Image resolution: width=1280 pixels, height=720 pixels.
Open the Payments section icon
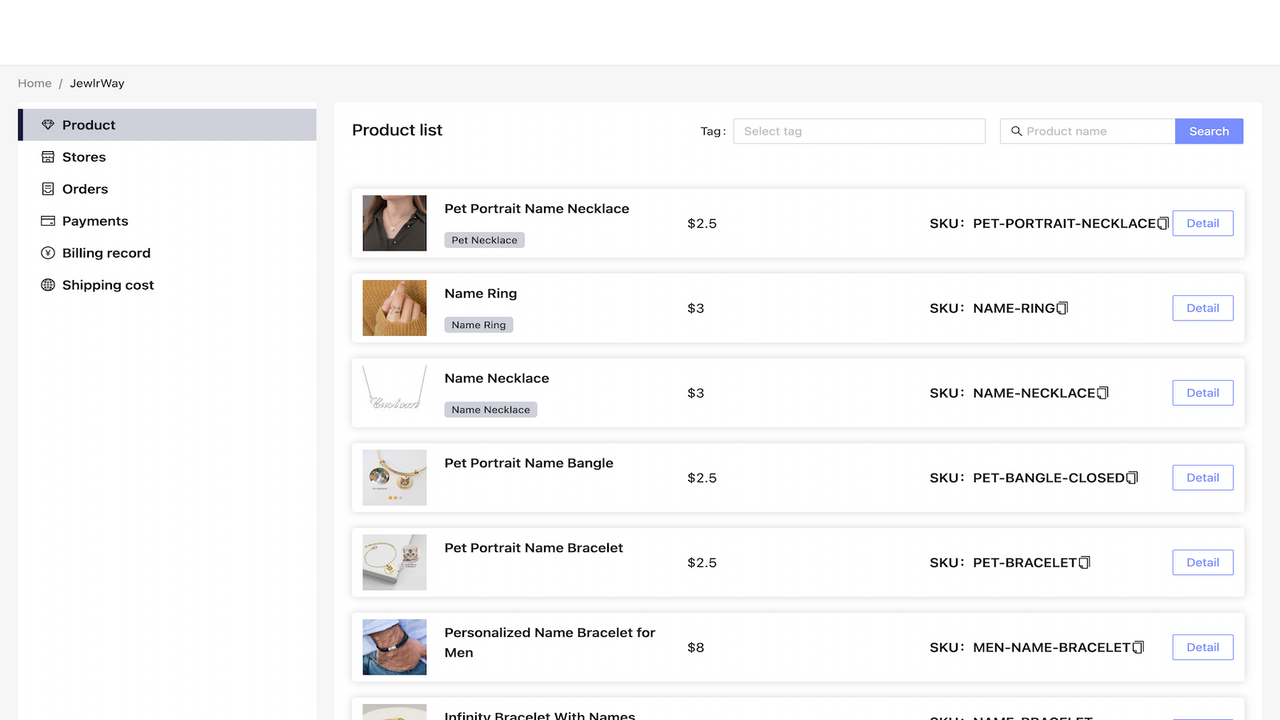47,220
